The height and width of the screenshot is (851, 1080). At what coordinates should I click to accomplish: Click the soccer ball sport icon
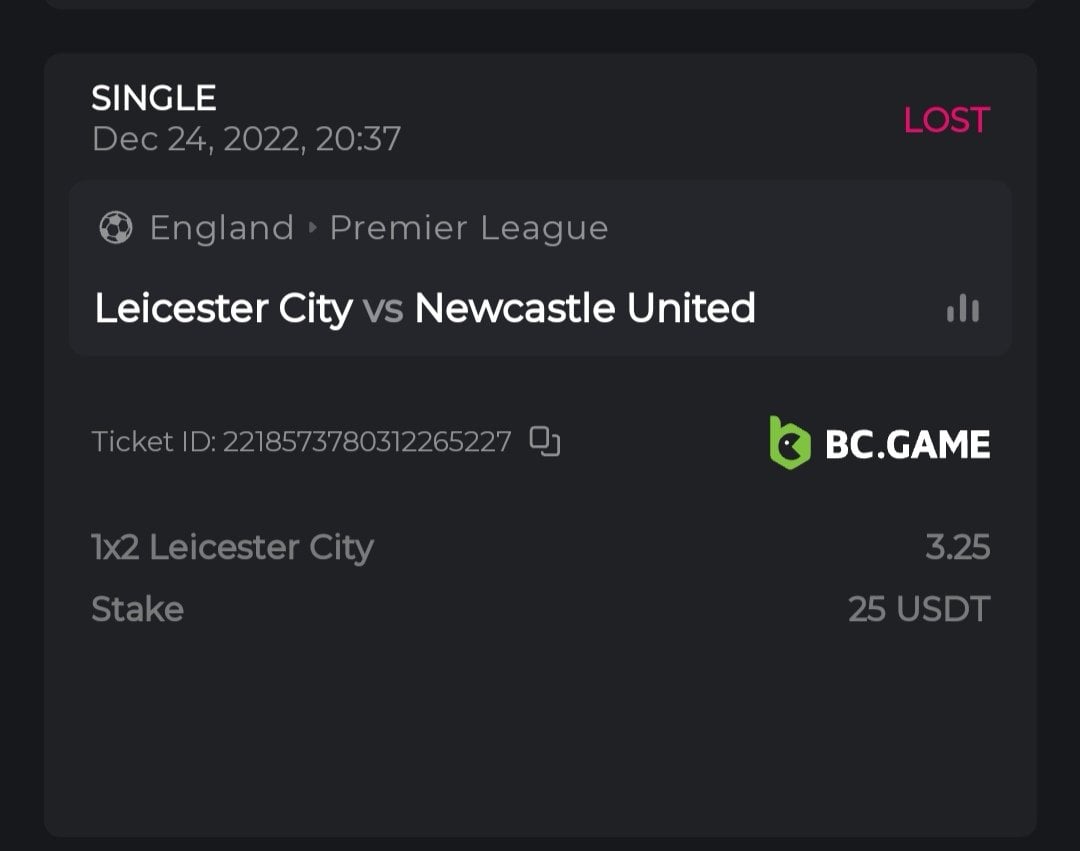115,228
